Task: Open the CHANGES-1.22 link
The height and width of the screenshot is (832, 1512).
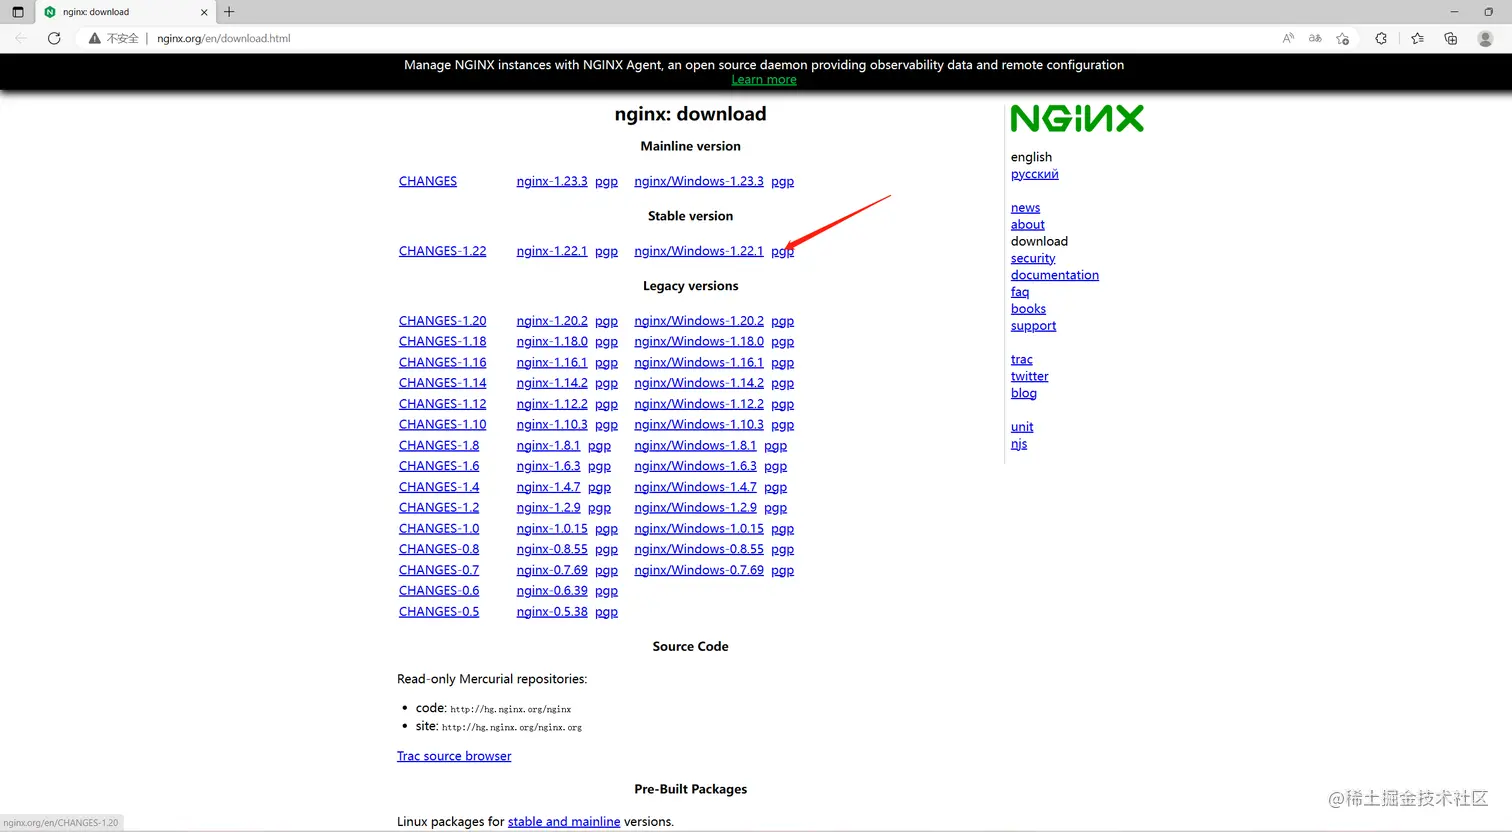Action: 443,251
